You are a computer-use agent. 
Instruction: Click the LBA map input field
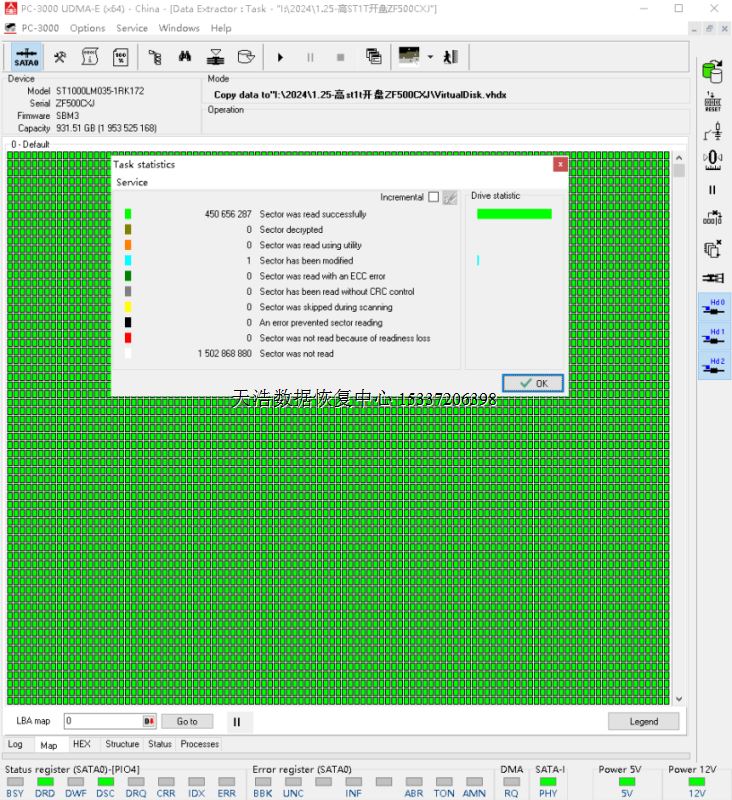click(x=103, y=721)
